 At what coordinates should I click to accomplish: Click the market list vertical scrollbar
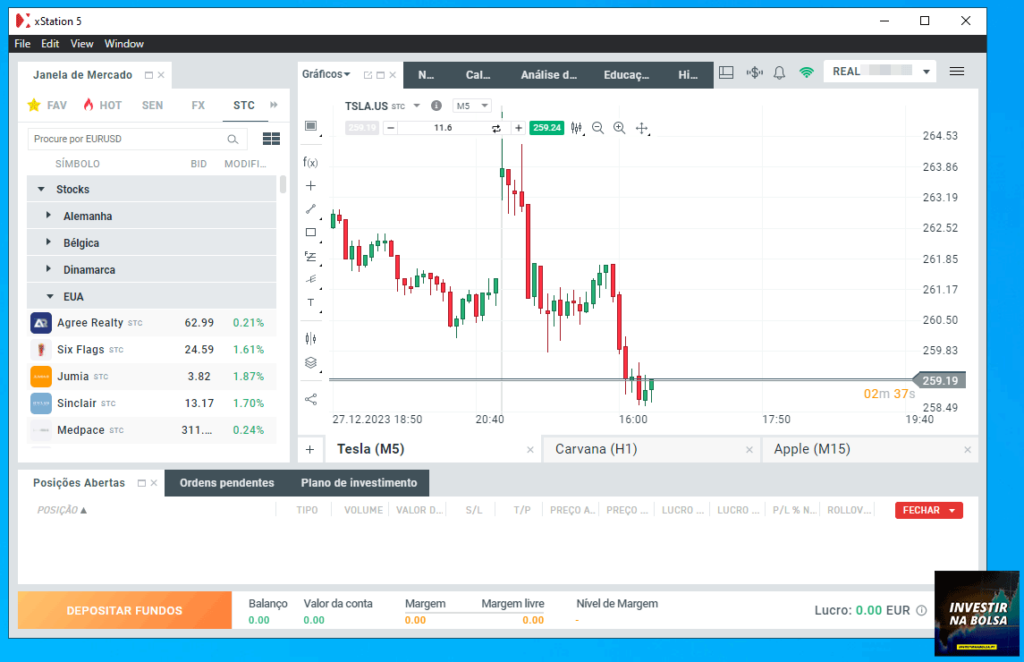(x=283, y=184)
